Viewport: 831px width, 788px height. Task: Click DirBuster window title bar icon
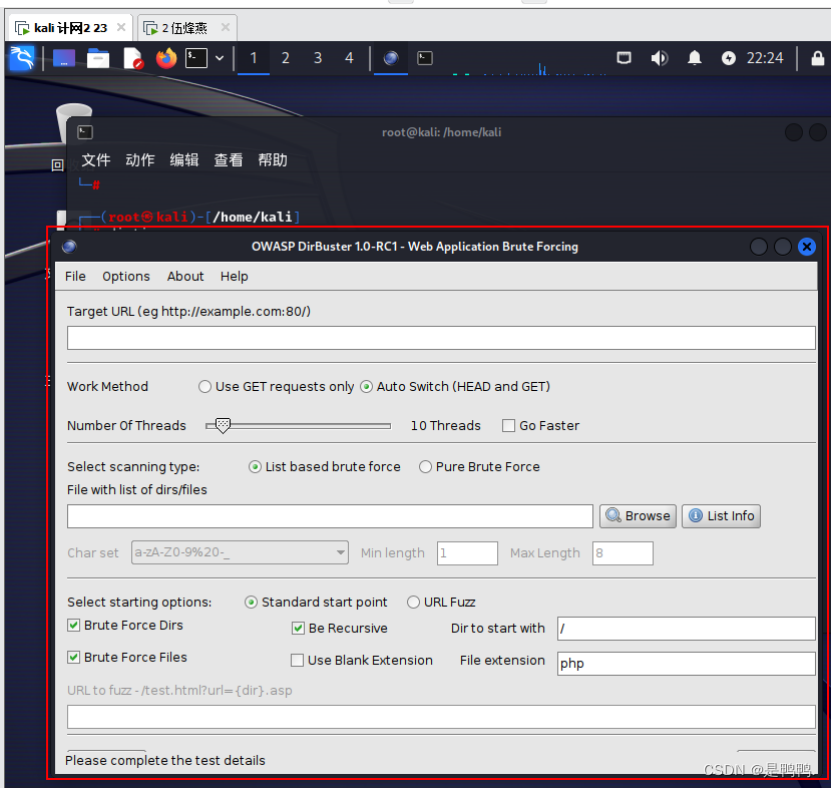click(x=69, y=246)
